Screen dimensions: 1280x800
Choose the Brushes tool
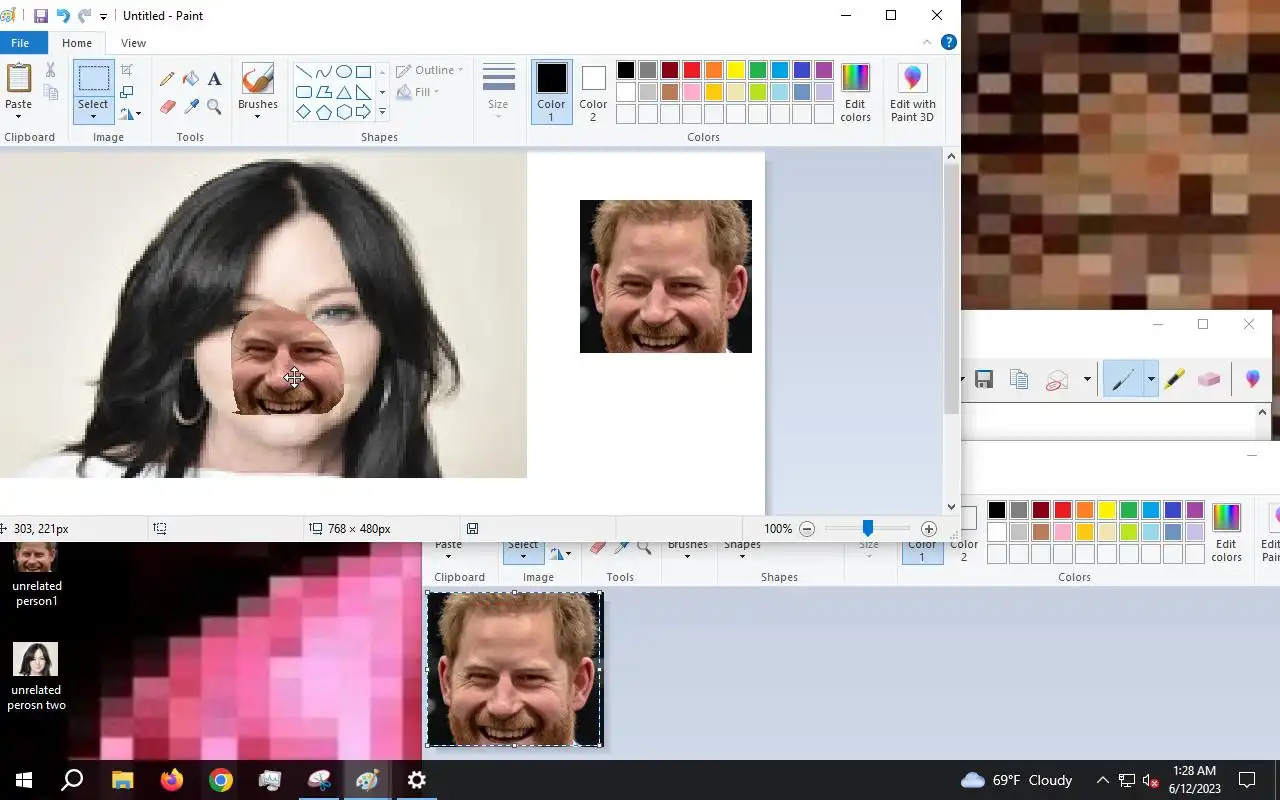coord(257,80)
